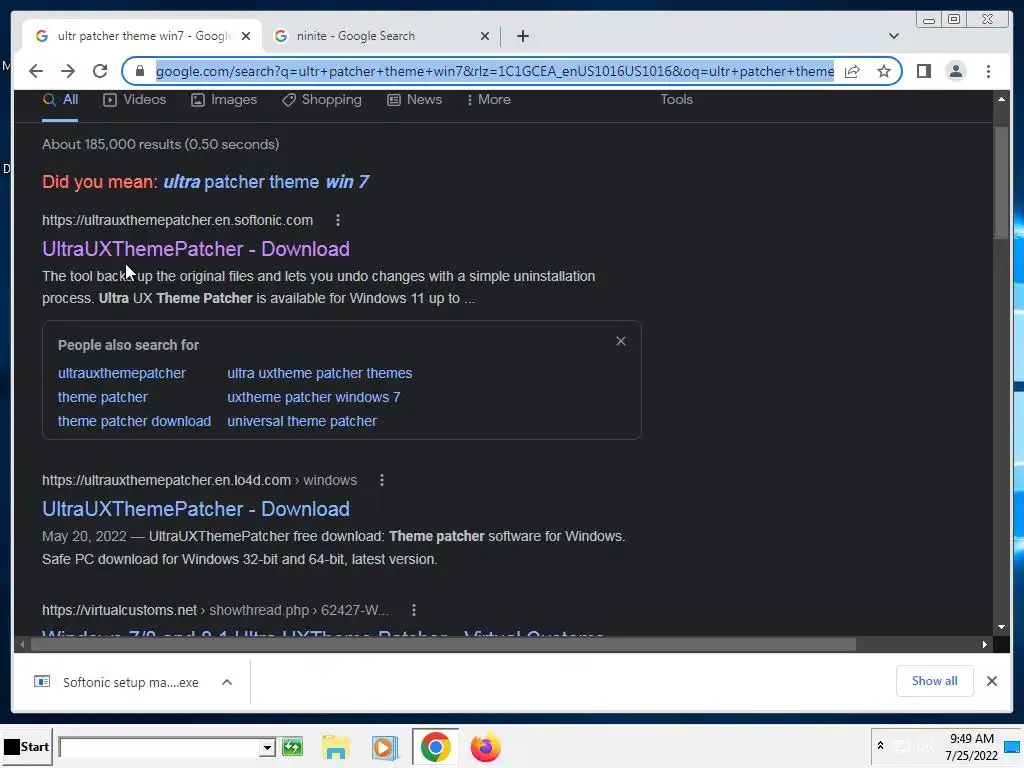Search for 'ultra uxtheme patcher themes'
Image resolution: width=1024 pixels, height=768 pixels.
coord(319,374)
